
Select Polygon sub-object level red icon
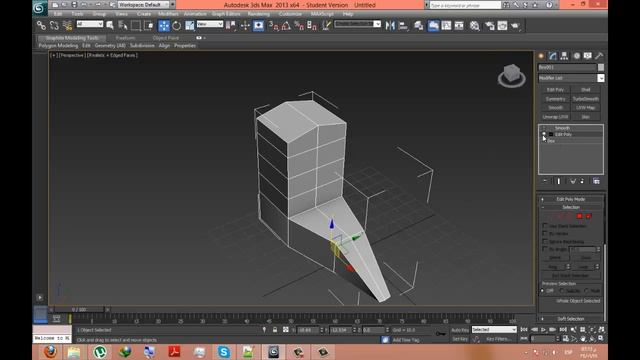(579, 216)
